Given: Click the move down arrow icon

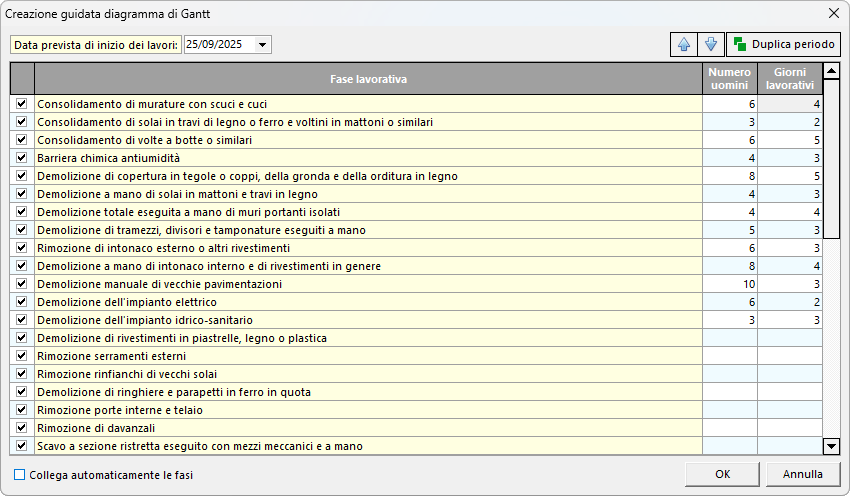Looking at the screenshot, I should click(x=710, y=44).
